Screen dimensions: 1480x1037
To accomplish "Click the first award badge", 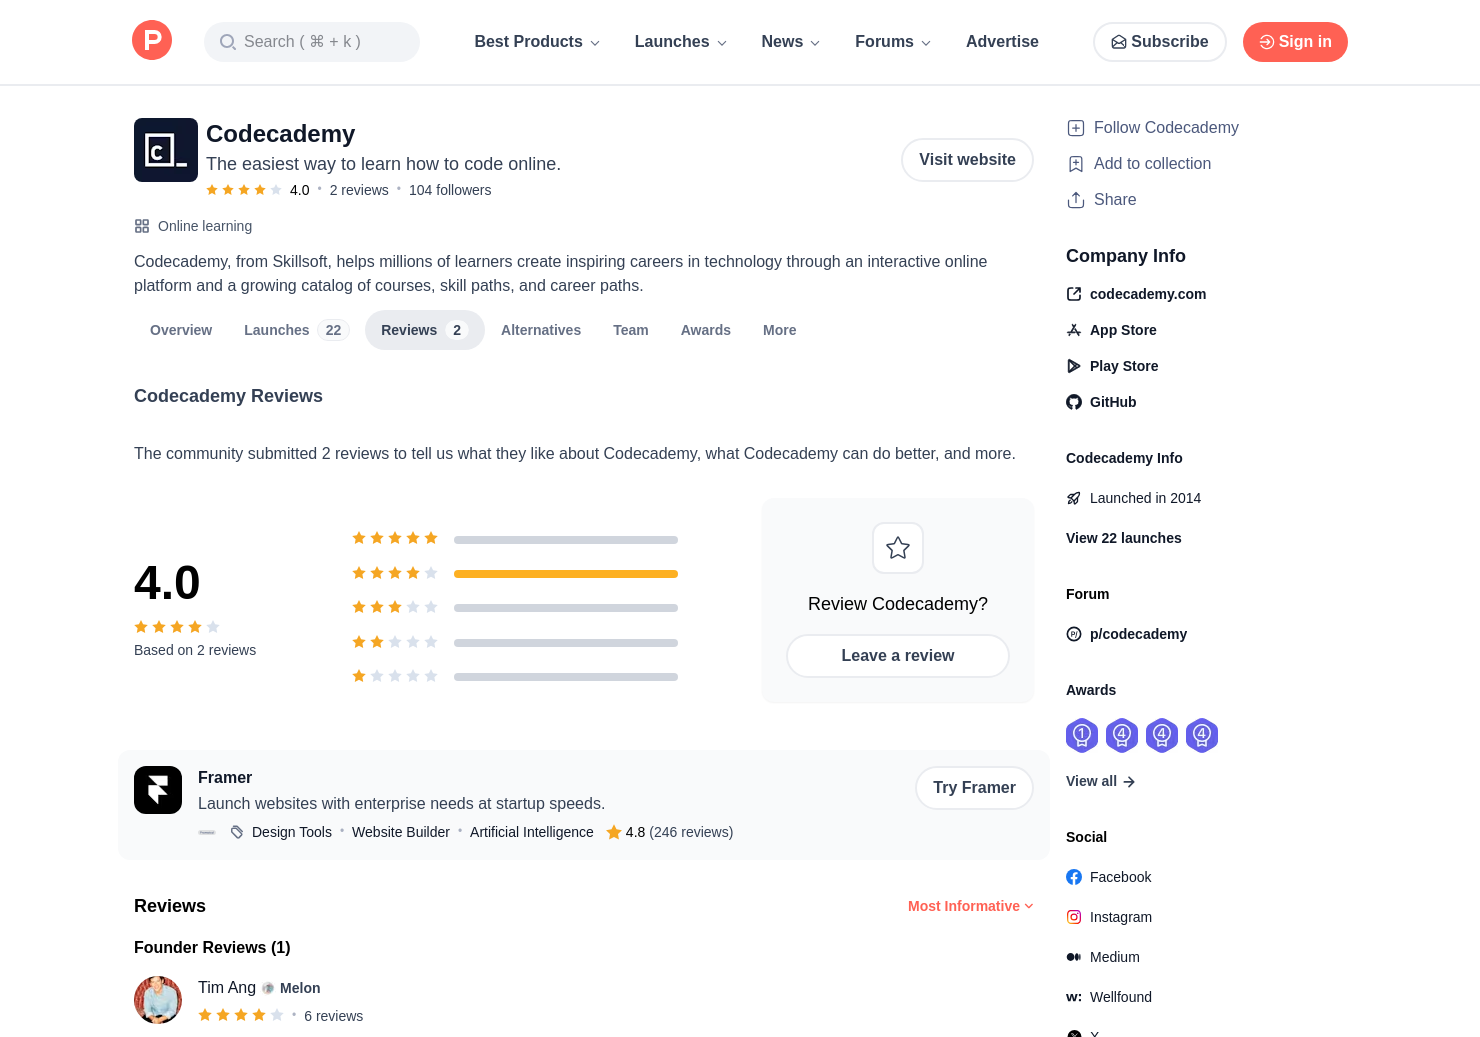I will [1082, 735].
